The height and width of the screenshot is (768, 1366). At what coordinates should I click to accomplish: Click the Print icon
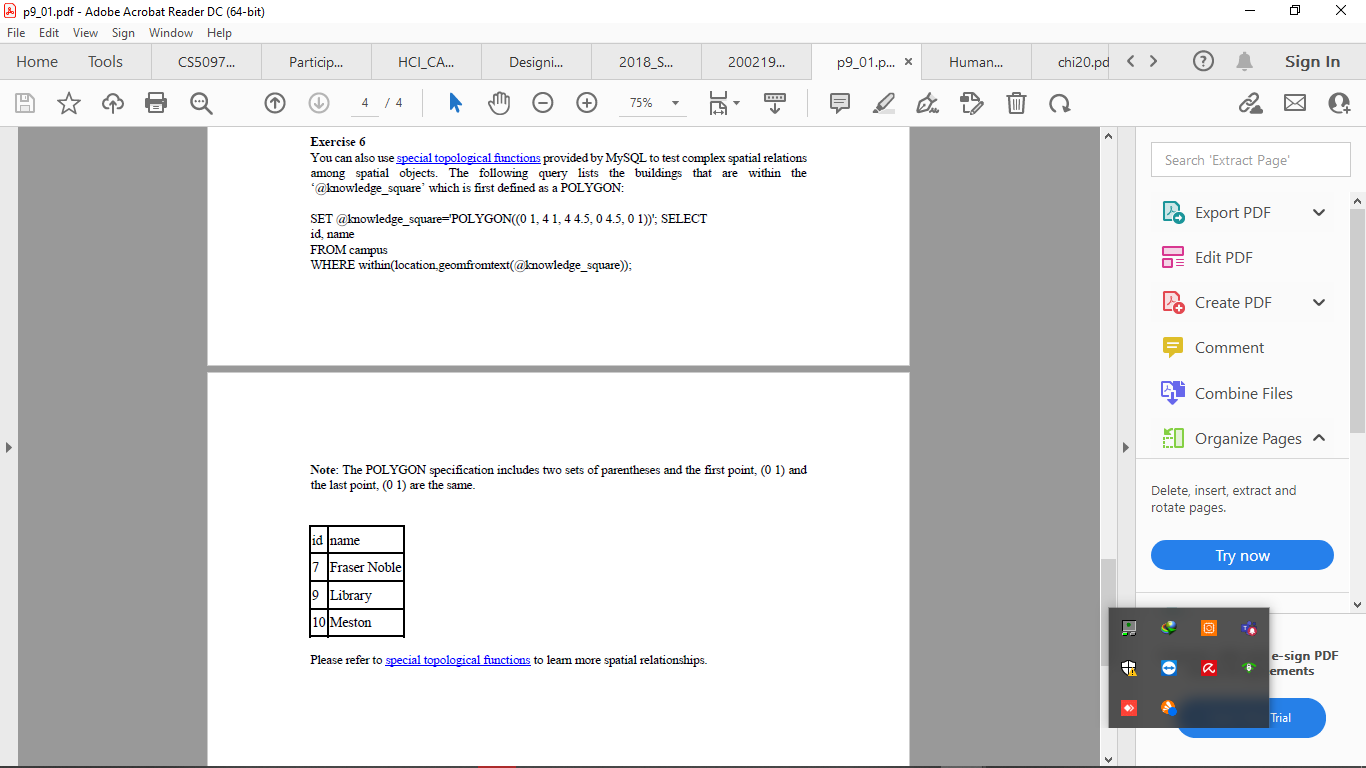click(x=157, y=102)
